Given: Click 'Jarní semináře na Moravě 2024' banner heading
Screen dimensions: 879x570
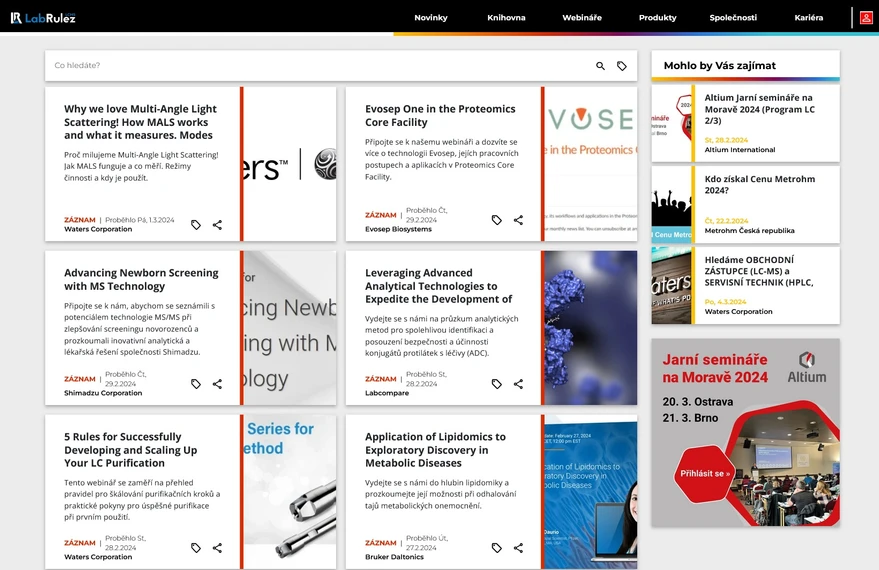Looking at the screenshot, I should [x=715, y=368].
